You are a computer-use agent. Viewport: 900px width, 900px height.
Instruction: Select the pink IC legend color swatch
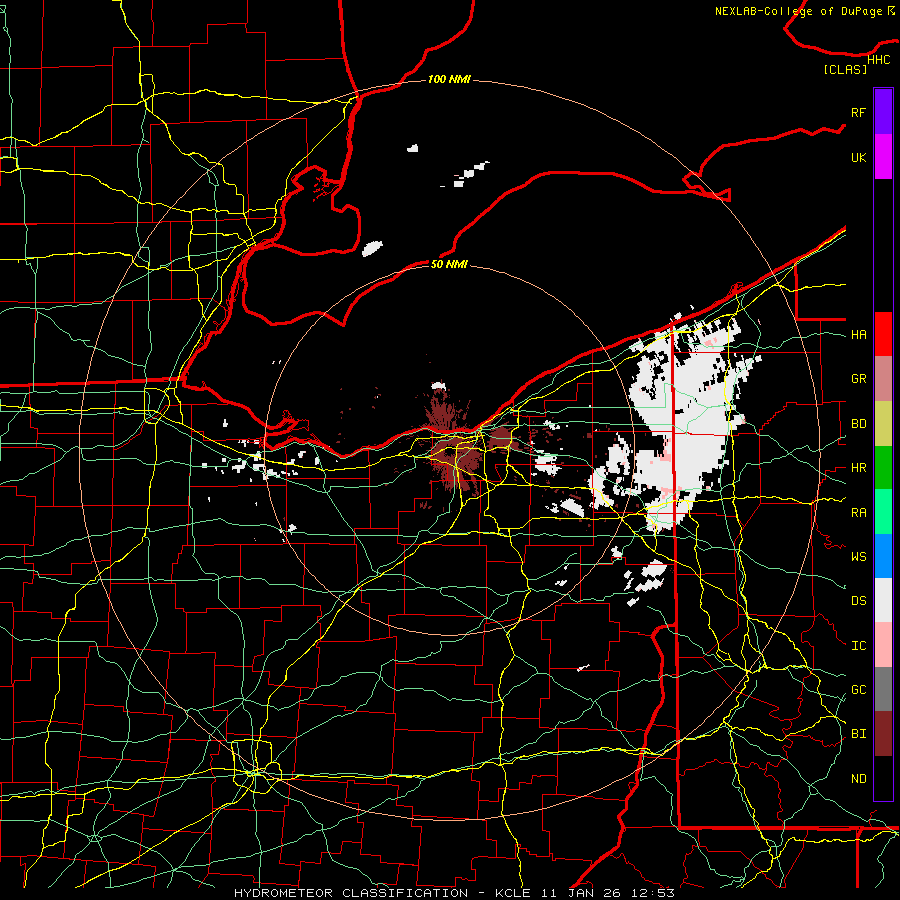(883, 645)
